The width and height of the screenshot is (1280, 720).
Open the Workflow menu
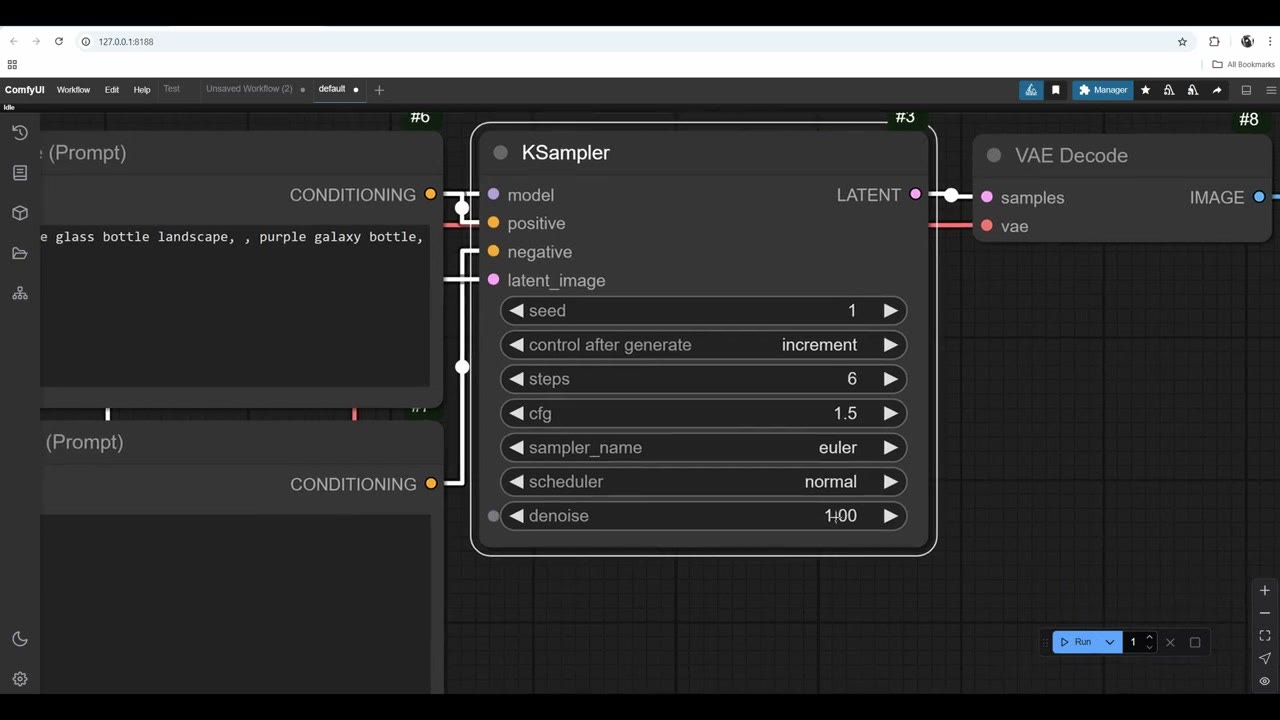coord(73,90)
